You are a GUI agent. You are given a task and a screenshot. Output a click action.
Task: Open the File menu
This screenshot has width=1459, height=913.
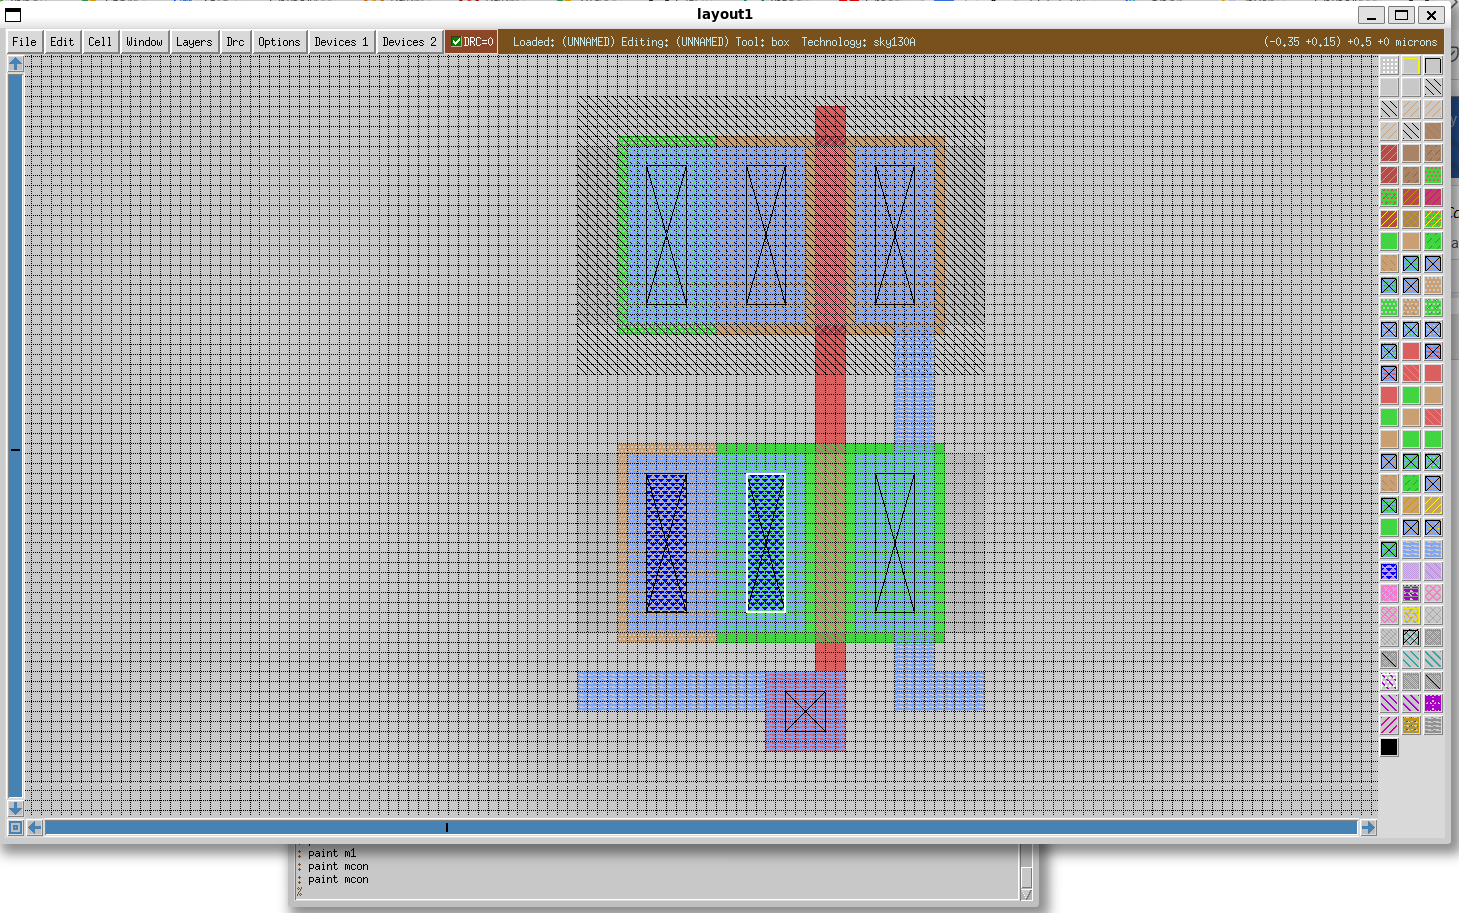(x=24, y=42)
